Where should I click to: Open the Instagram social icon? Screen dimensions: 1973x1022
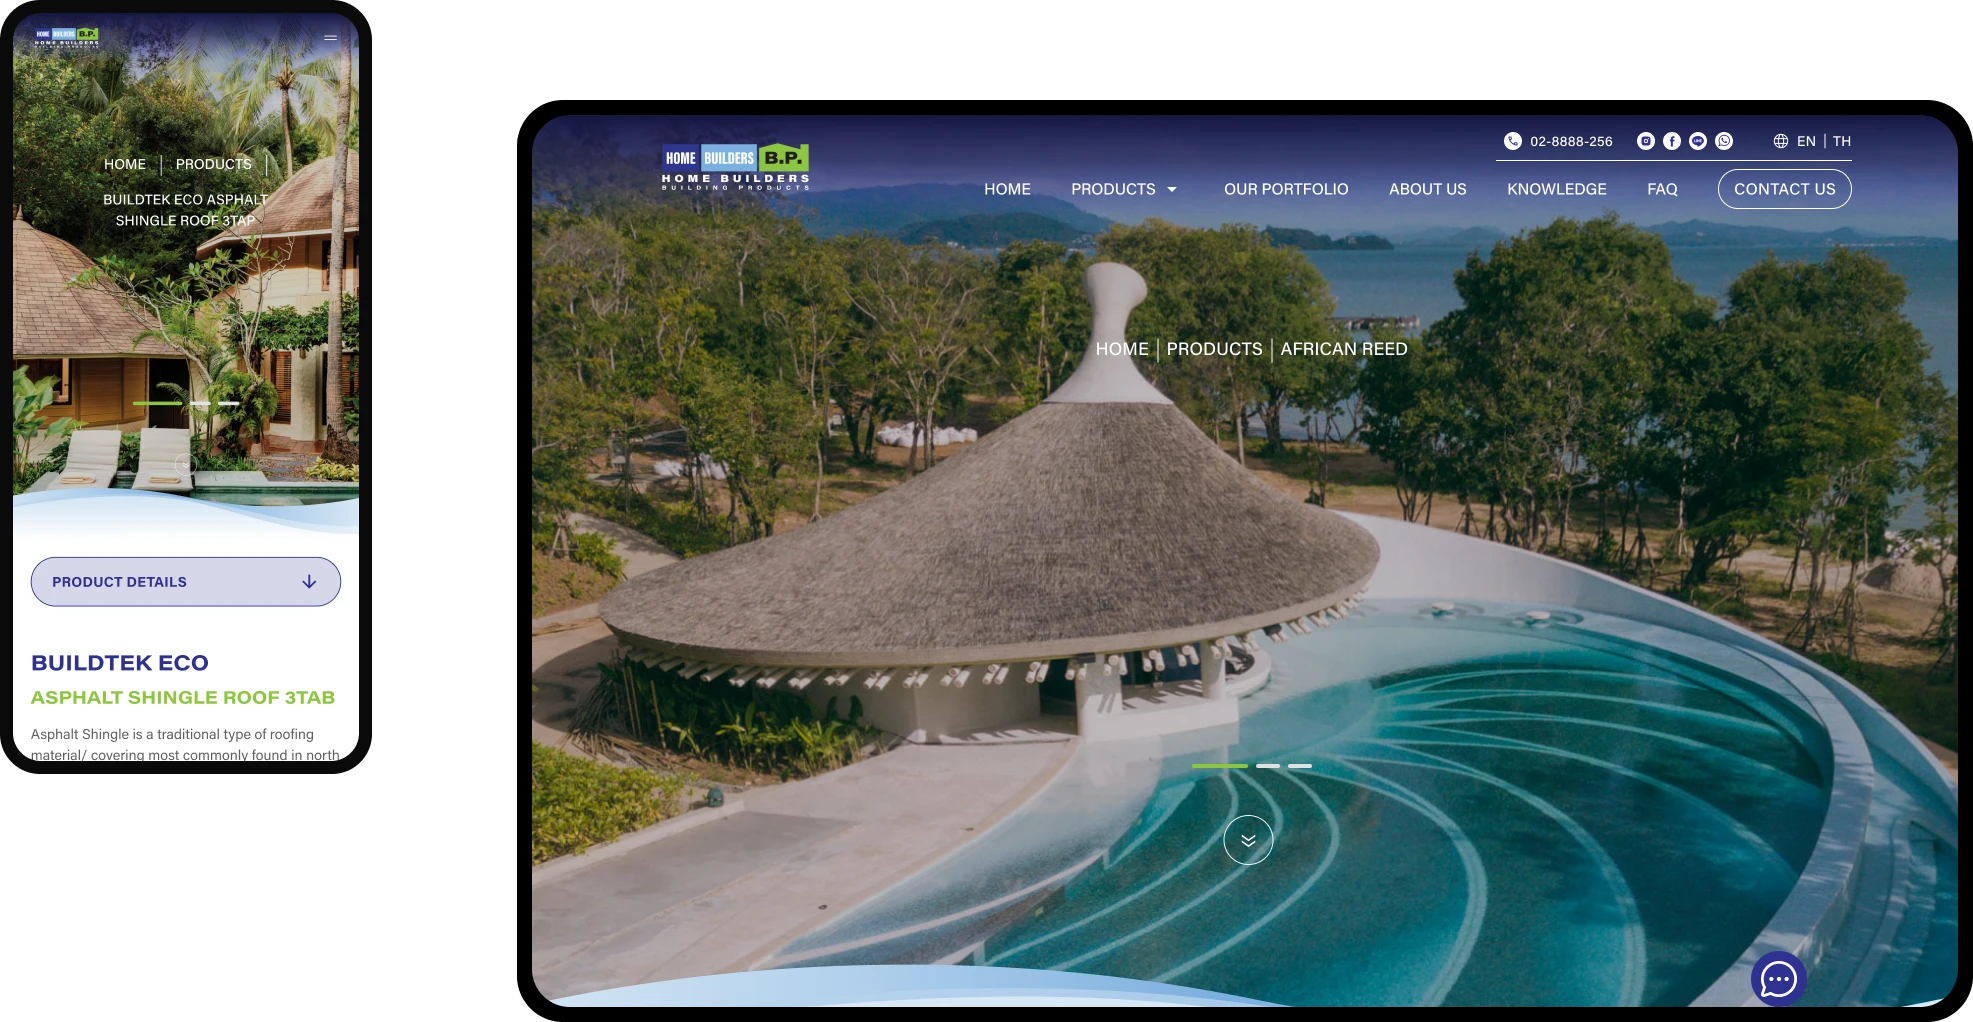click(x=1646, y=141)
